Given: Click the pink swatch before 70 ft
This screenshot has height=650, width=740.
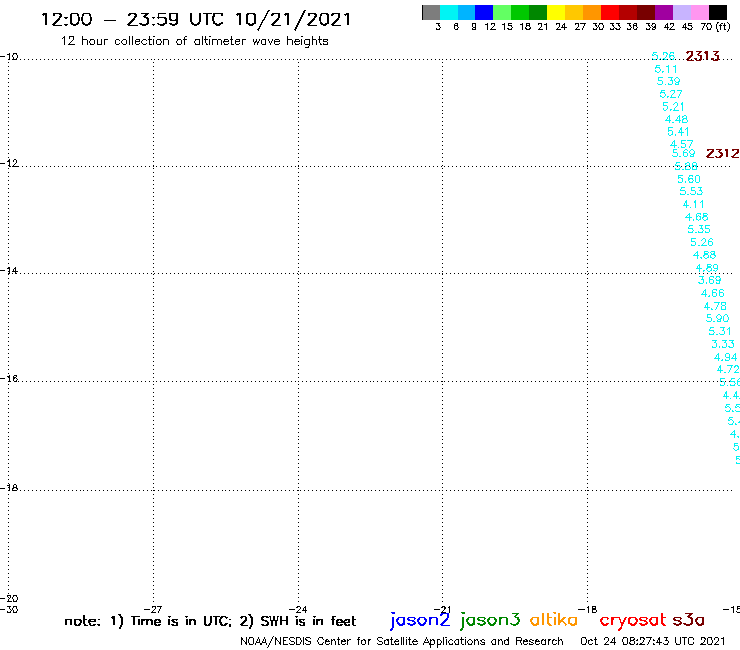Looking at the screenshot, I should [x=699, y=12].
